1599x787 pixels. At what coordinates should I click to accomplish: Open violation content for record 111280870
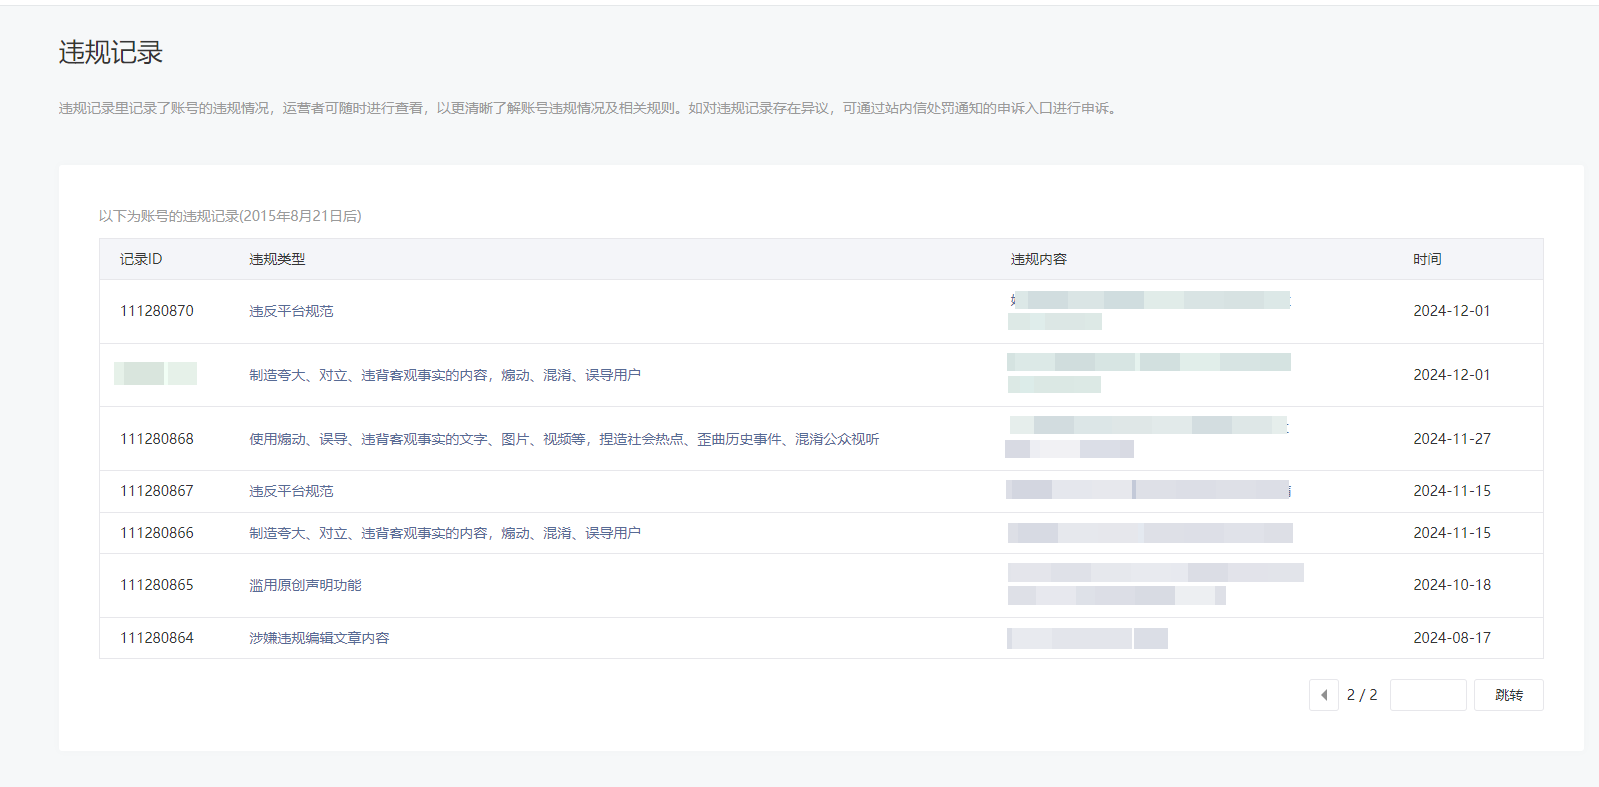coord(1148,310)
